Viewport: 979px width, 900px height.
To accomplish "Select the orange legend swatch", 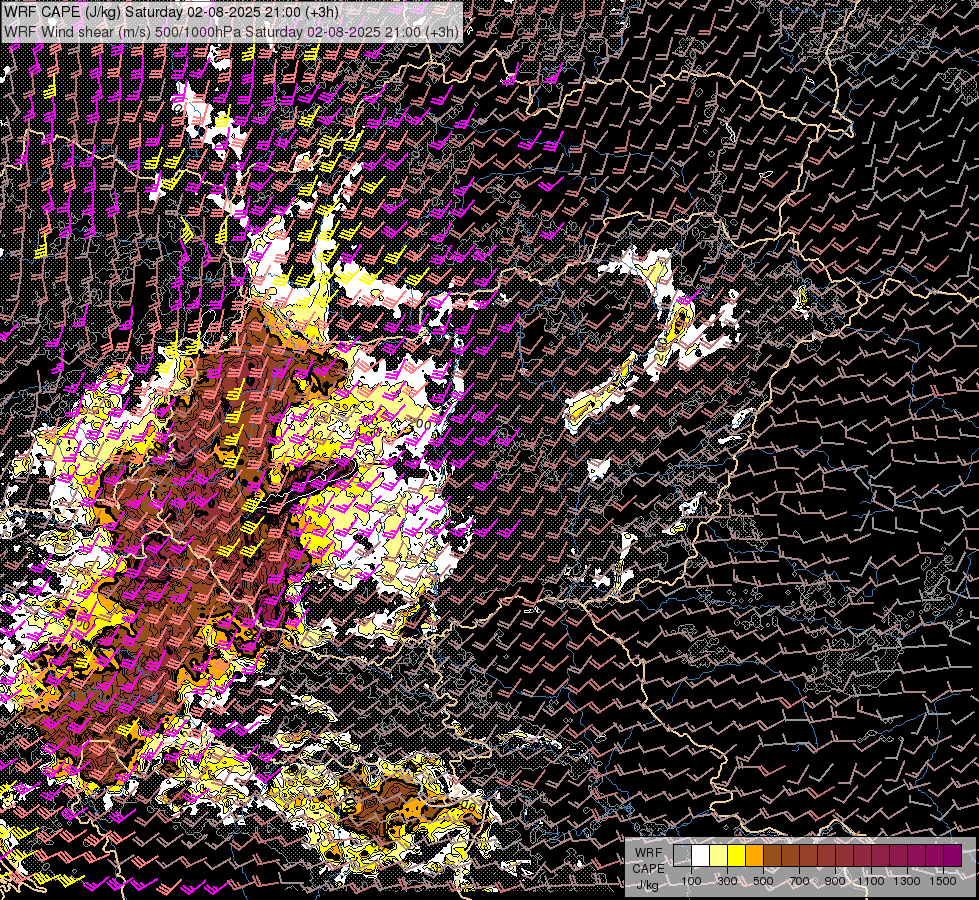I will tap(754, 855).
